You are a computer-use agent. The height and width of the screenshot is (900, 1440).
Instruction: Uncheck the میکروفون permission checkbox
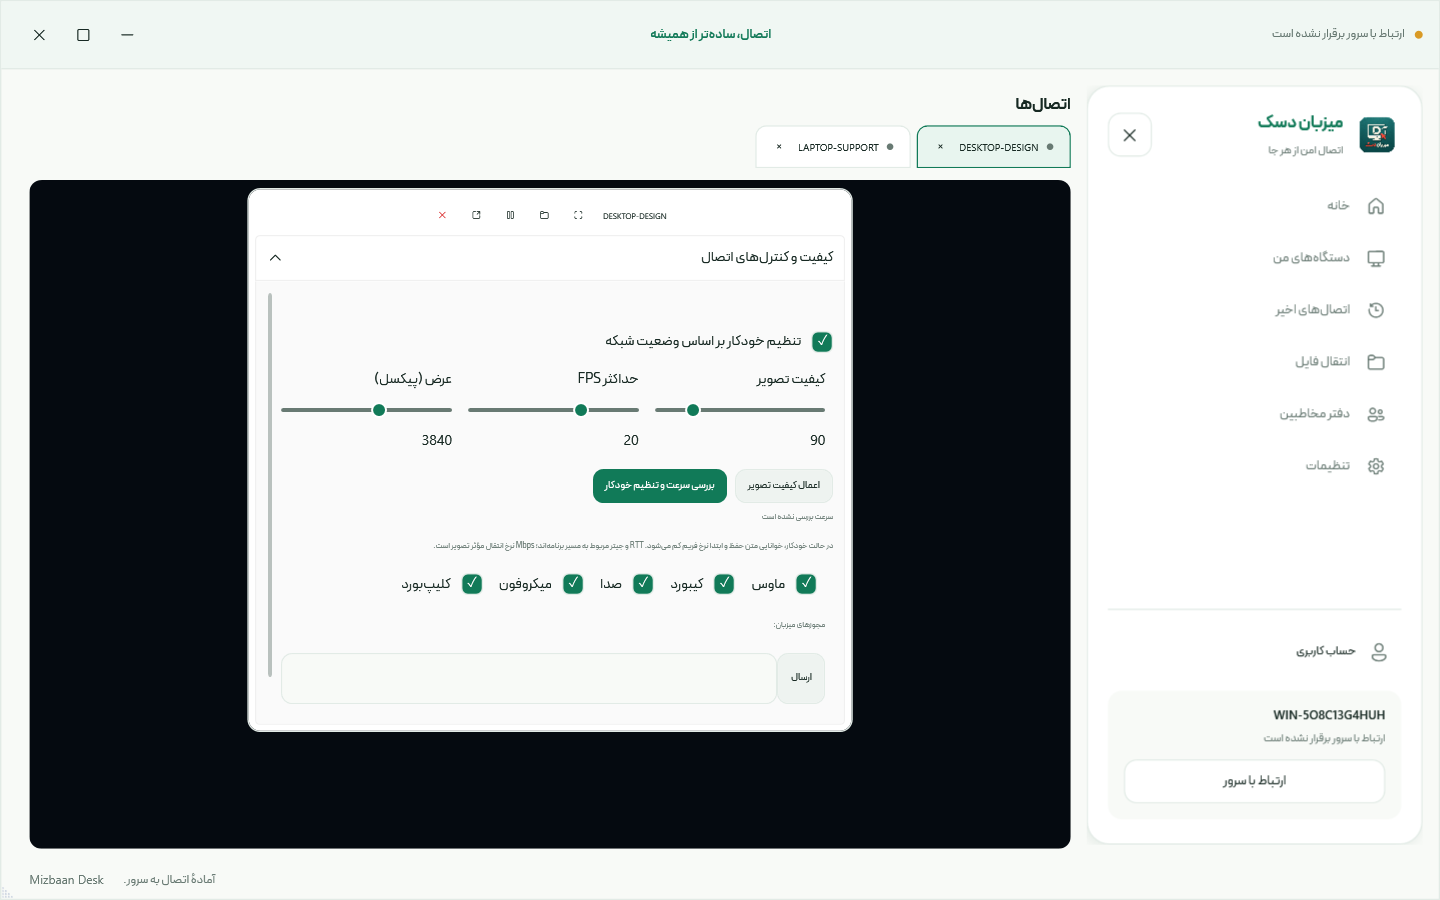(573, 584)
